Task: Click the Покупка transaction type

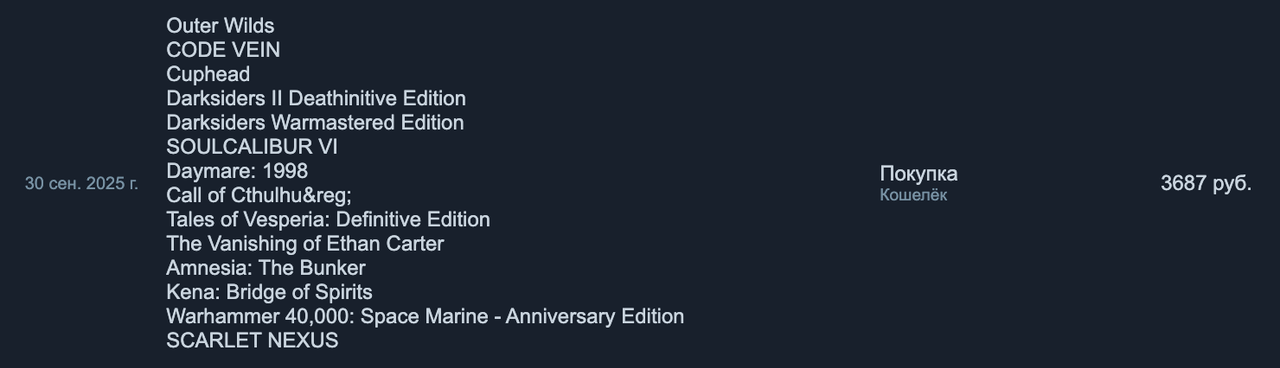Action: (x=919, y=174)
